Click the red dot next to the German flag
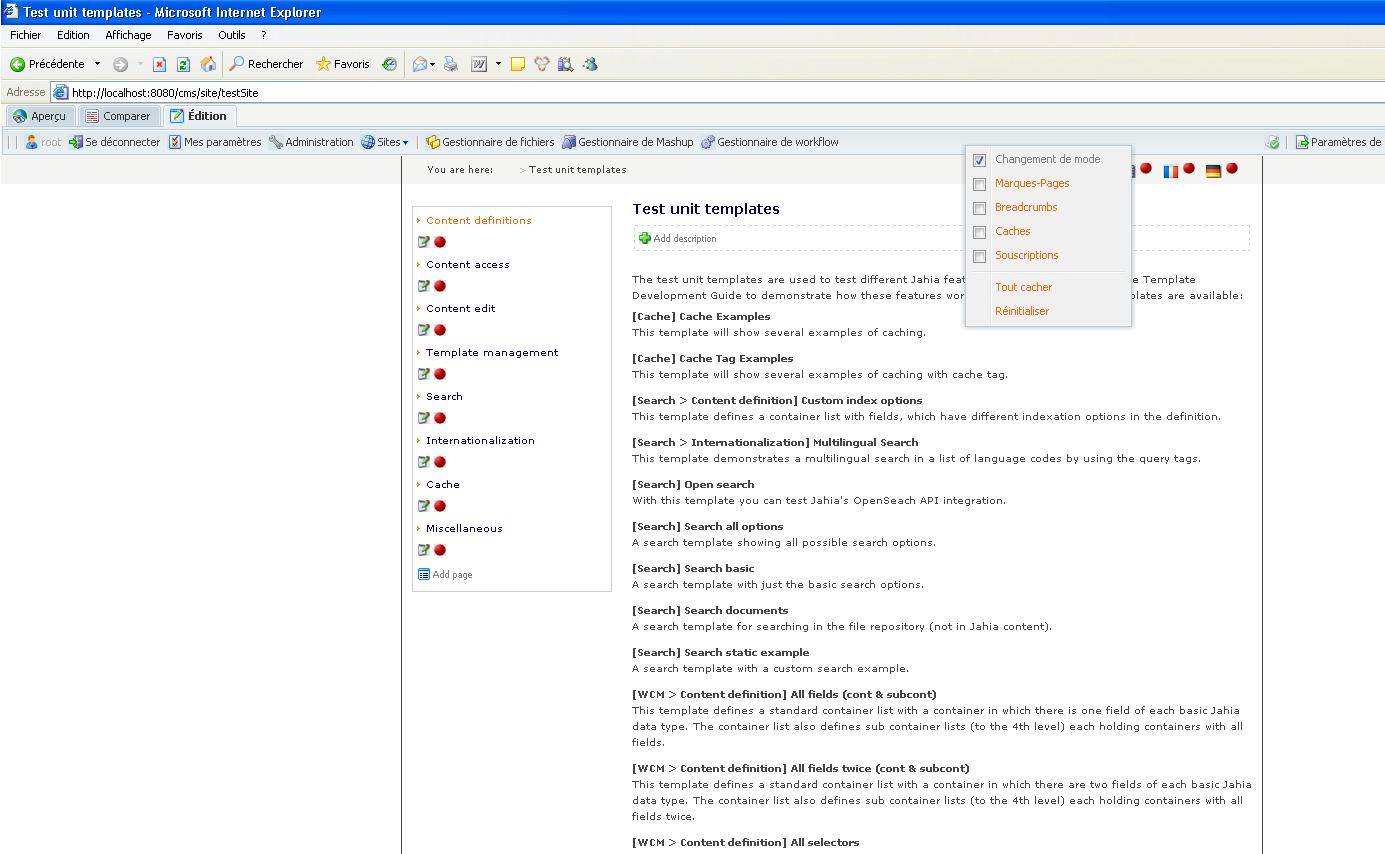This screenshot has width=1385, height=854. (1232, 168)
